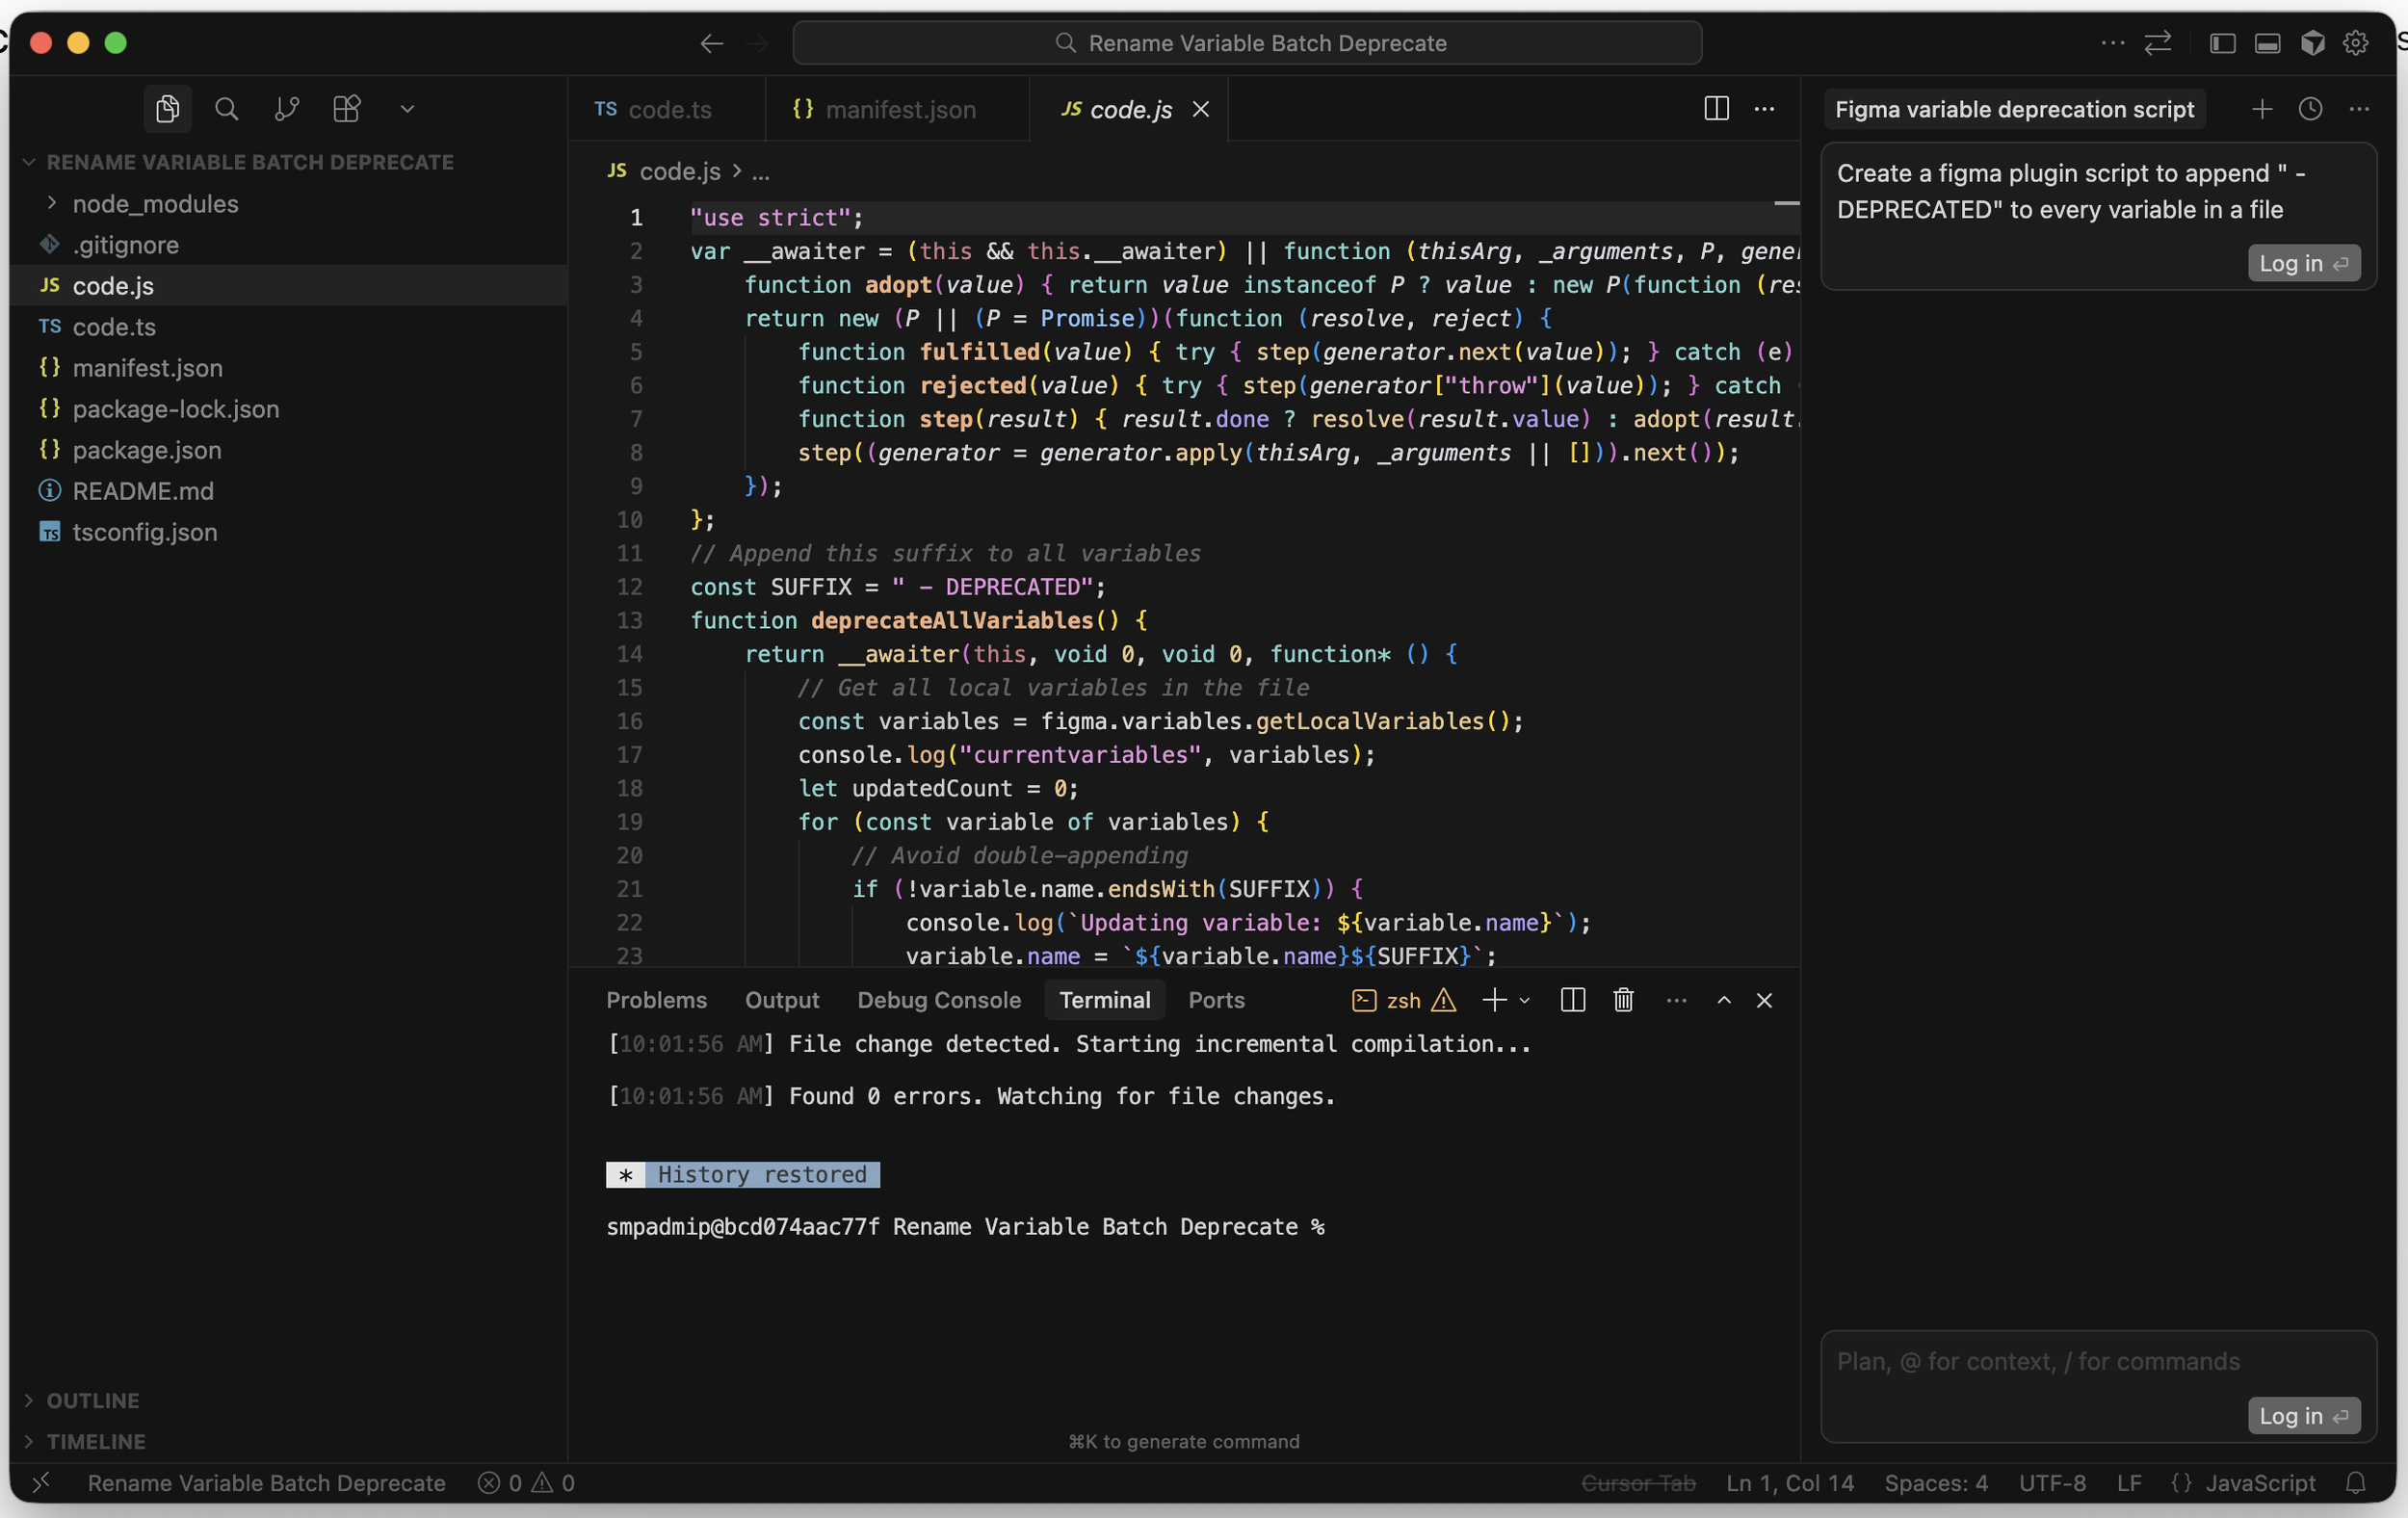Start a new chat with plus icon
This screenshot has height=1518, width=2408.
click(2261, 109)
